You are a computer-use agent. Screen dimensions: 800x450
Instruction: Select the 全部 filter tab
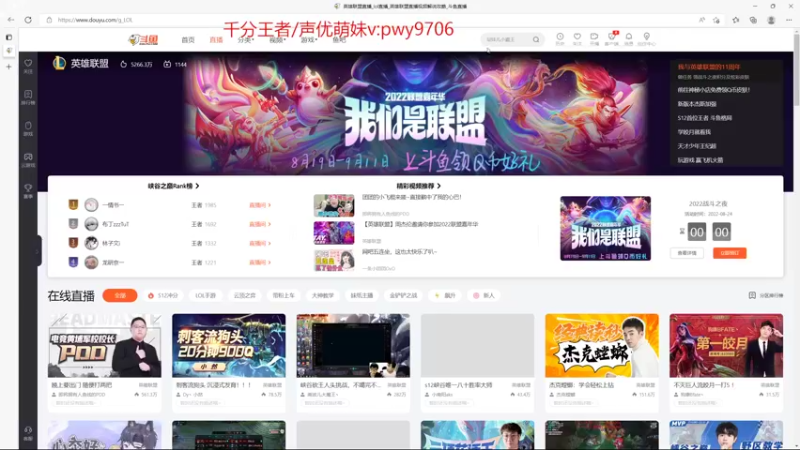pos(120,295)
